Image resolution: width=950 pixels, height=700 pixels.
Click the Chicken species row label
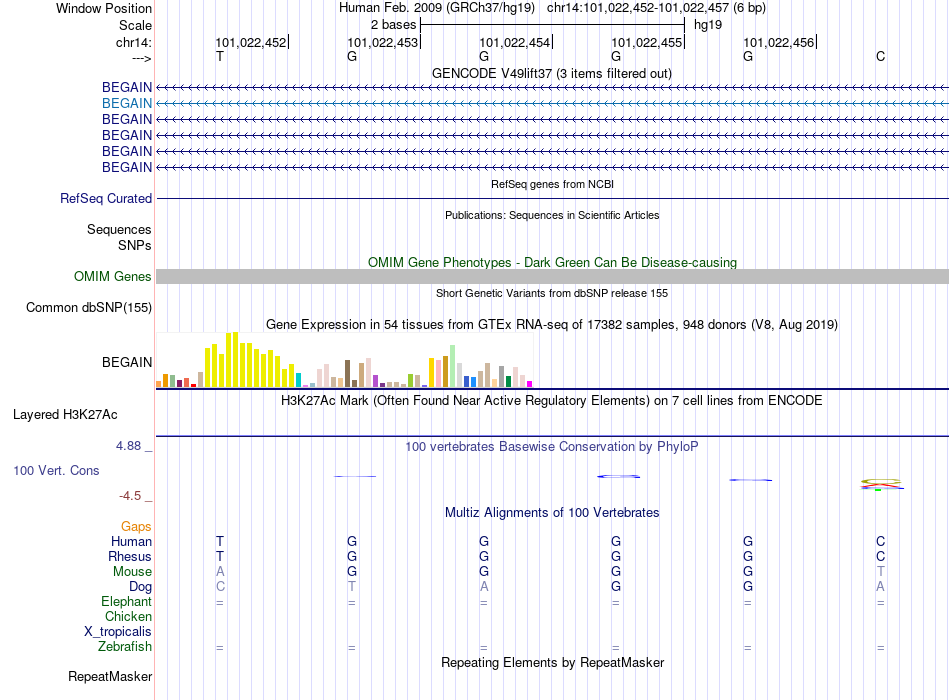[x=128, y=617]
